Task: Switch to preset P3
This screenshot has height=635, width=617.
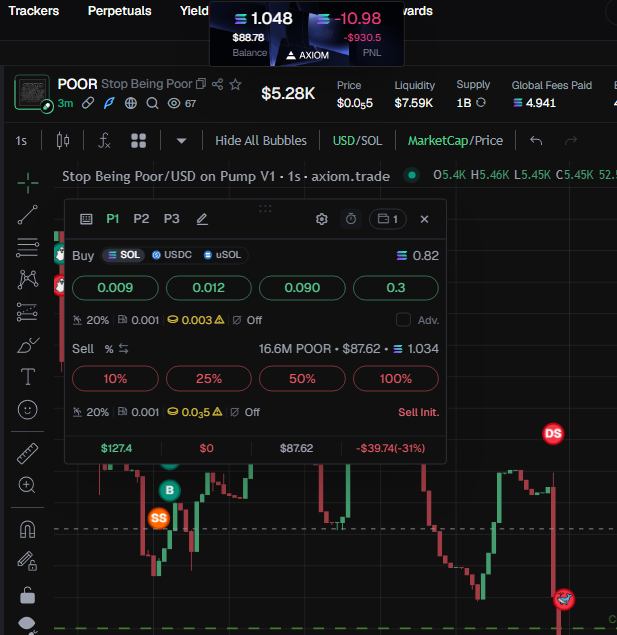Action: (x=172, y=219)
